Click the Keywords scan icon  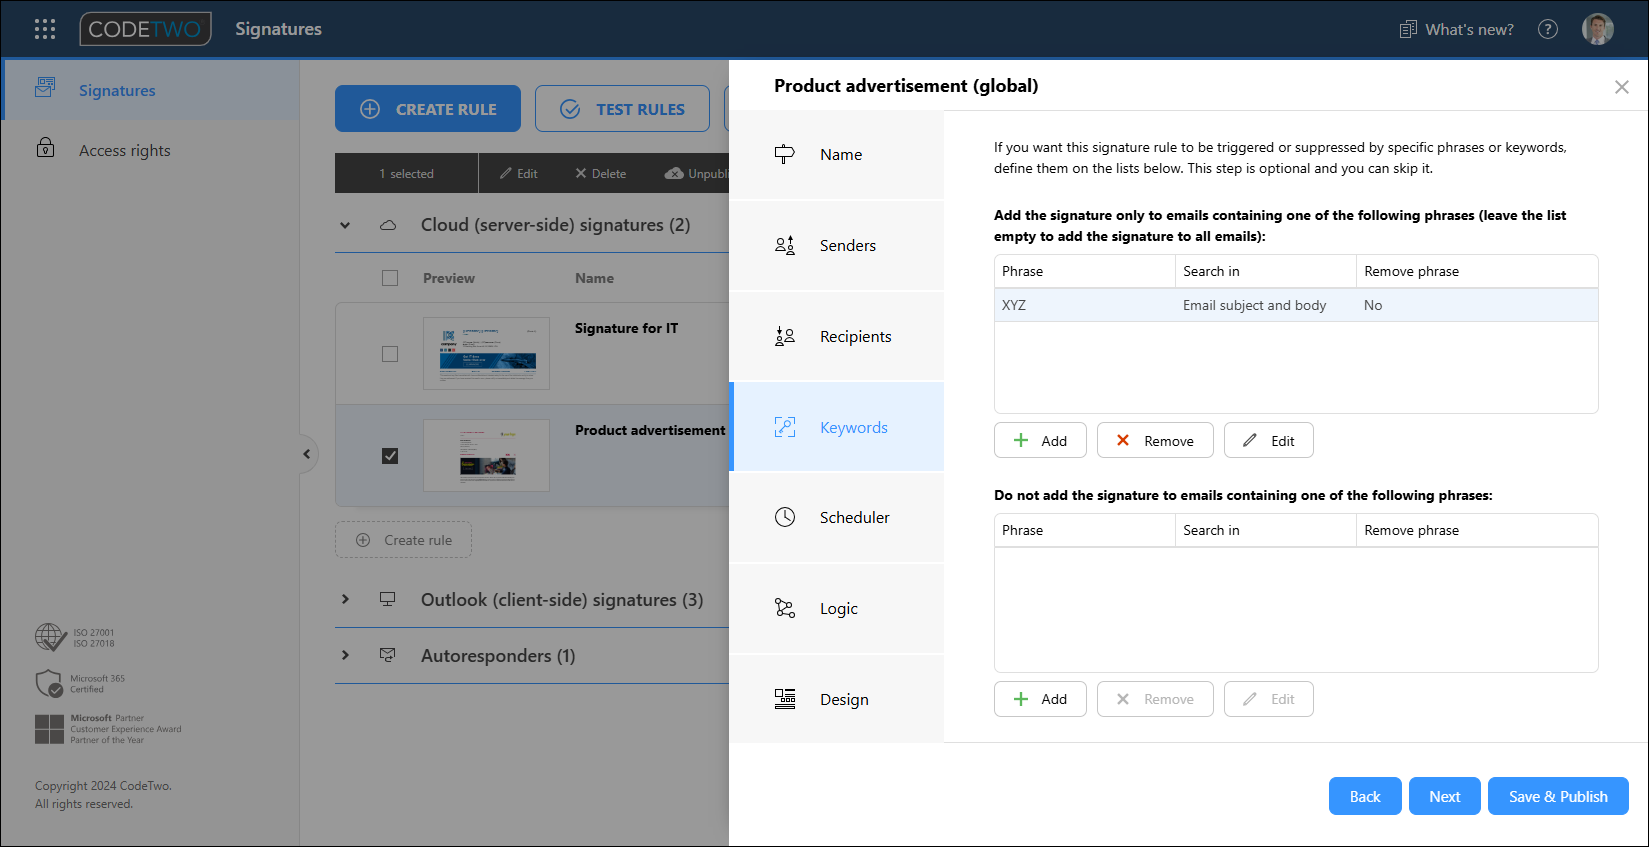(x=785, y=427)
